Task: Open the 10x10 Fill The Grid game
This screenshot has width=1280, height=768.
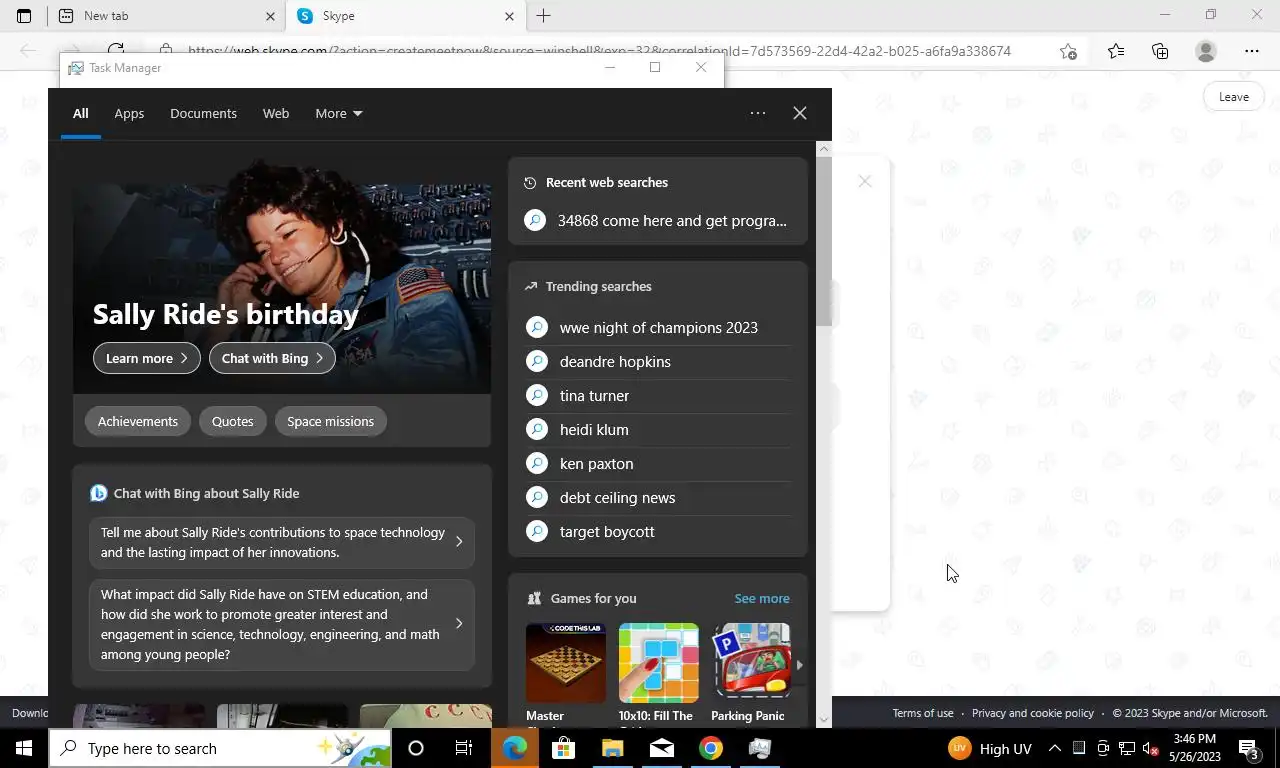Action: click(x=659, y=663)
